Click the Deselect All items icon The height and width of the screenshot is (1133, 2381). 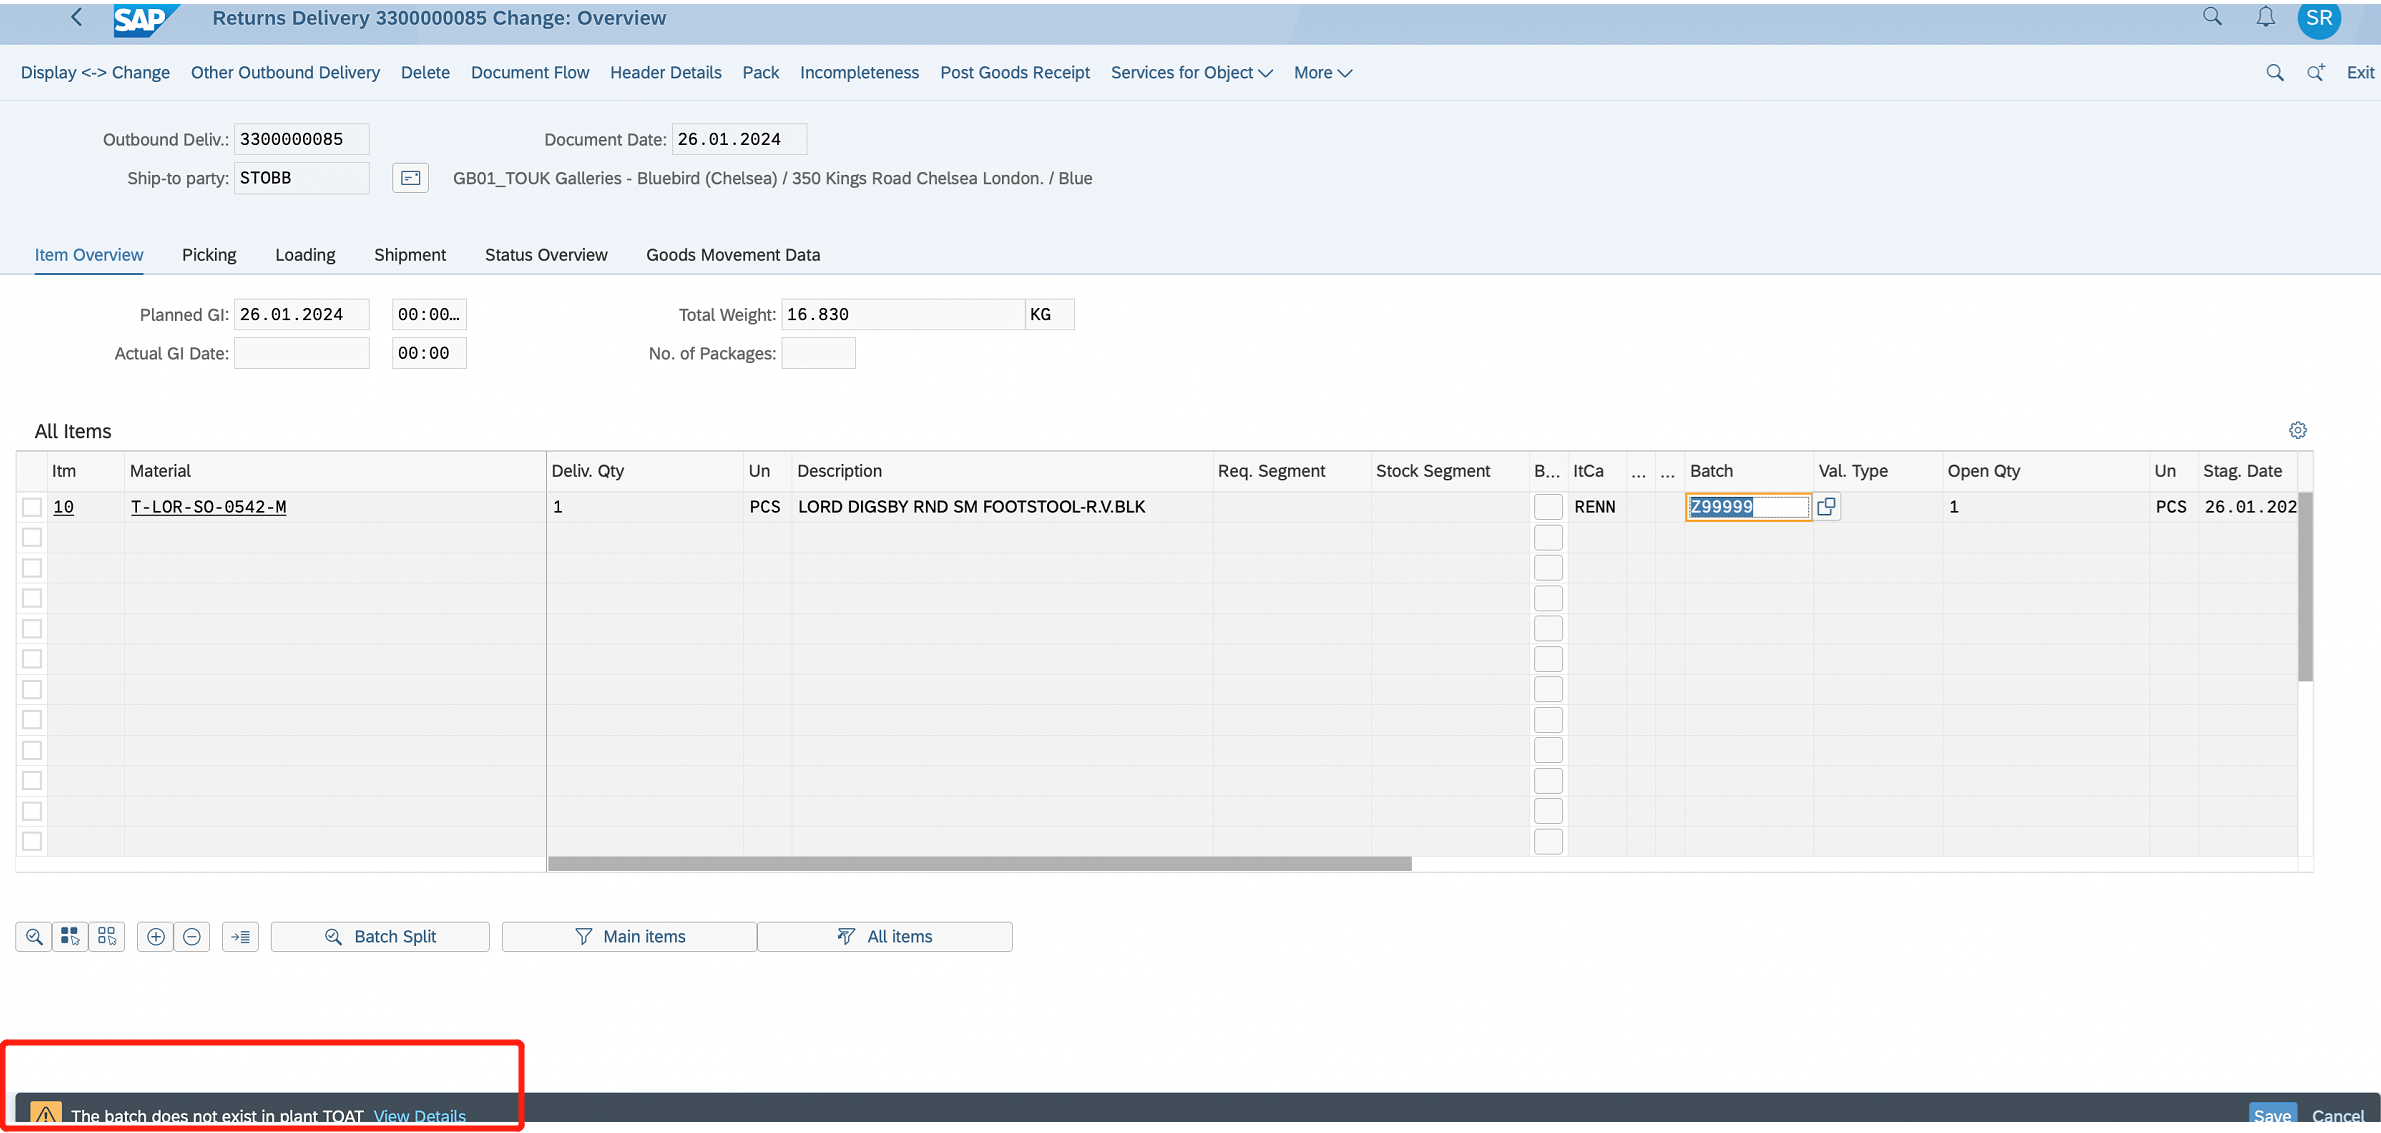(x=107, y=937)
